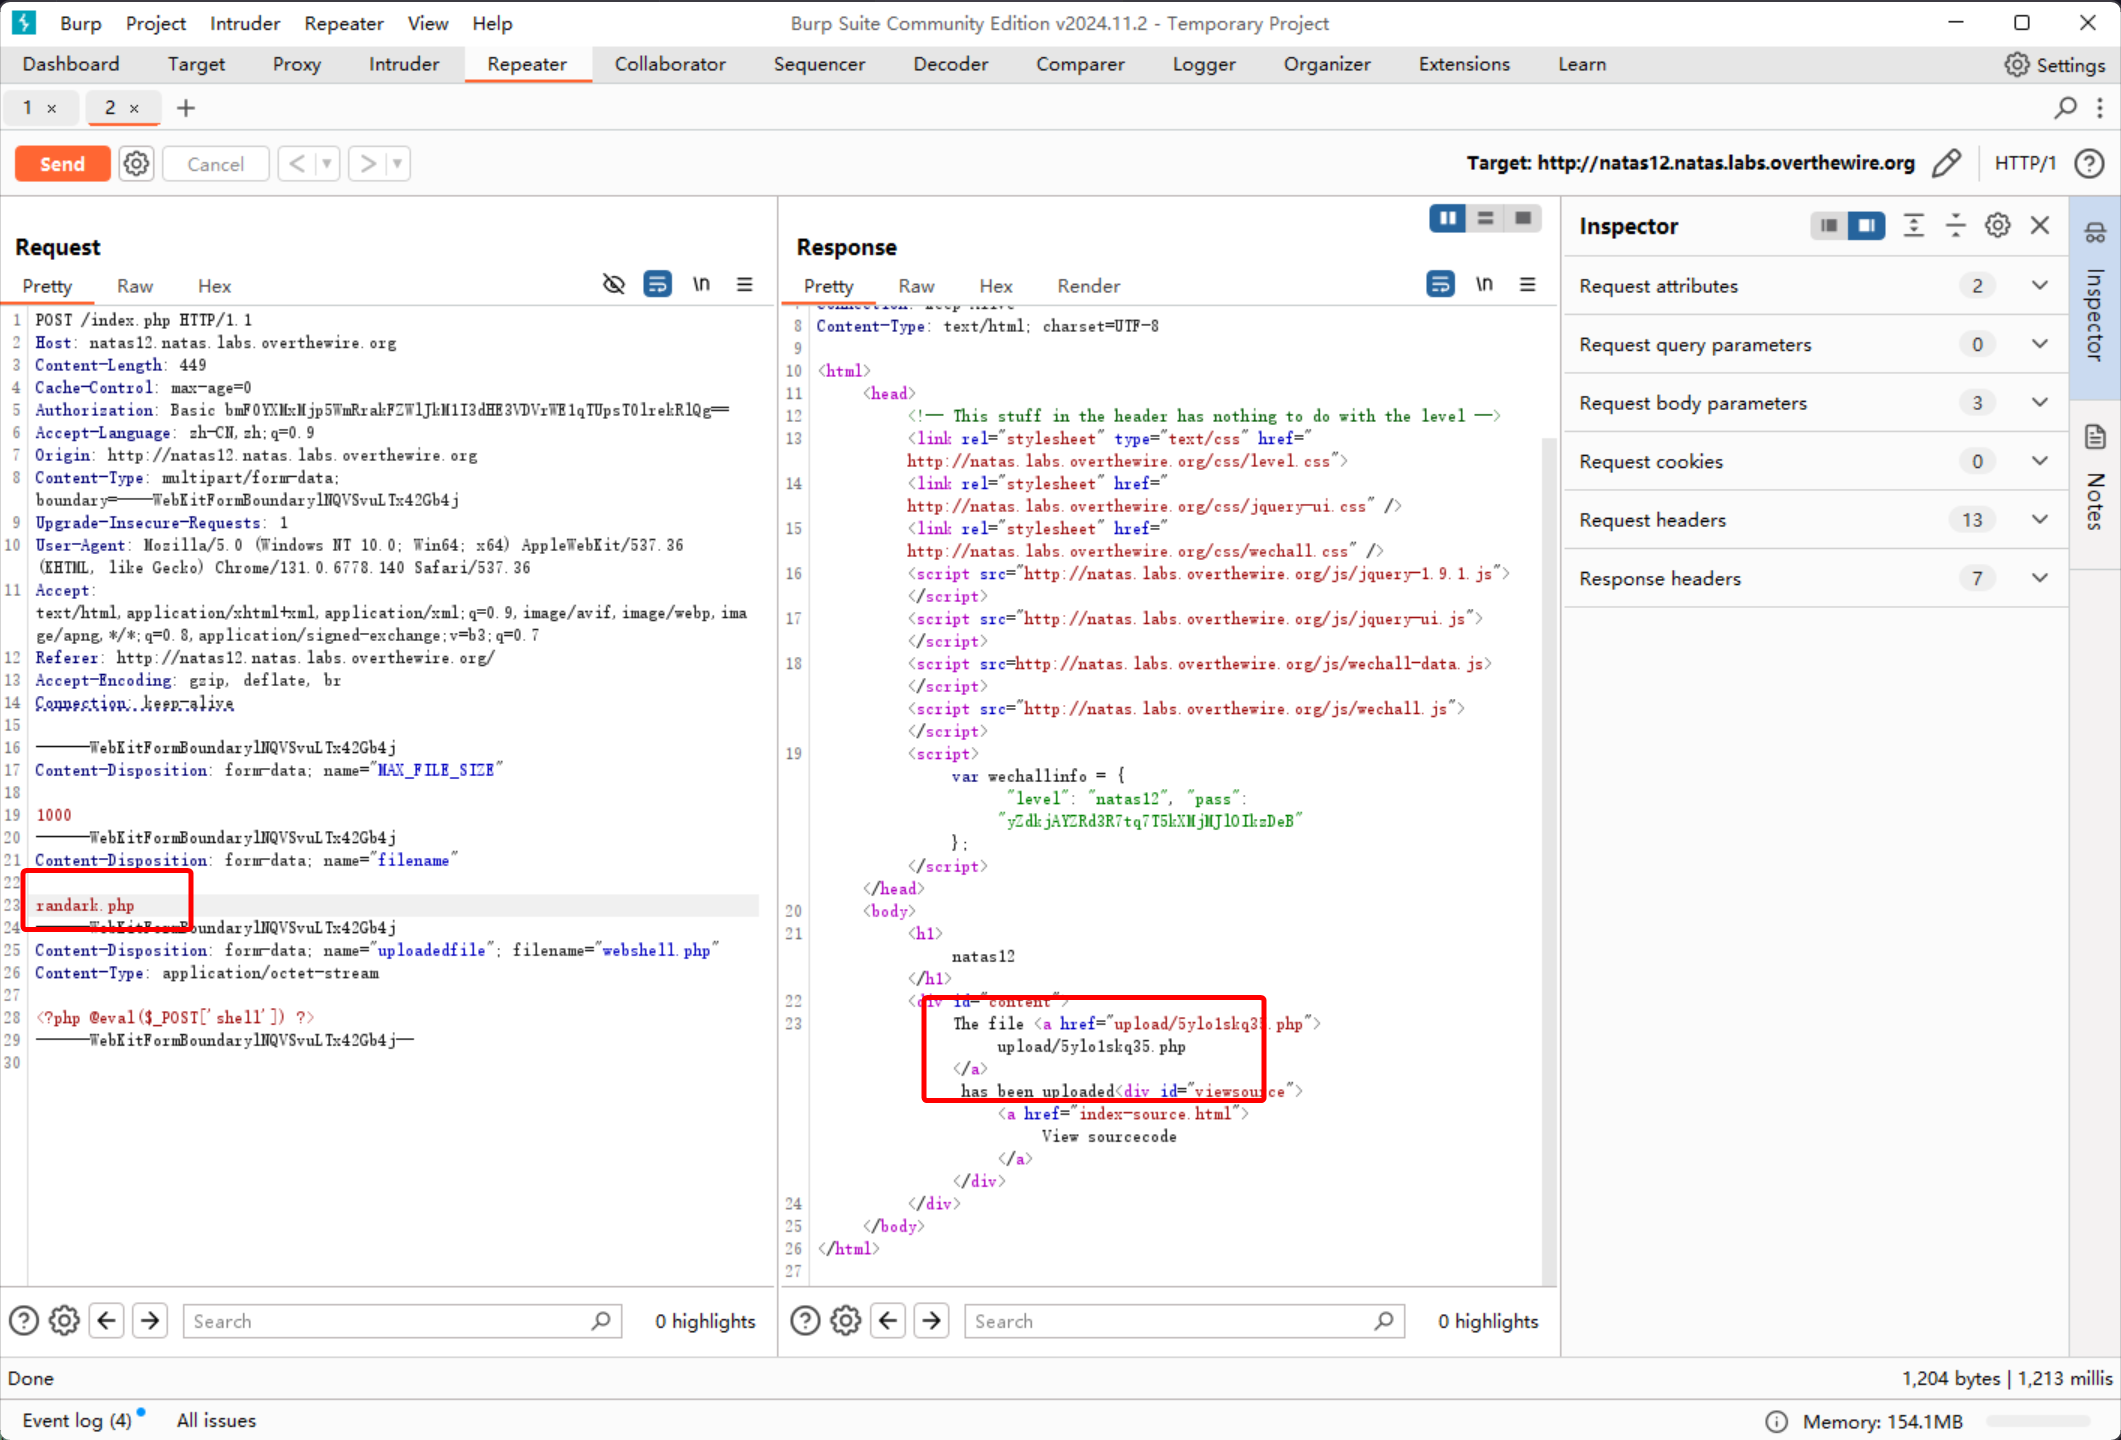
Task: Close Repeater tab 1
Action: point(52,108)
